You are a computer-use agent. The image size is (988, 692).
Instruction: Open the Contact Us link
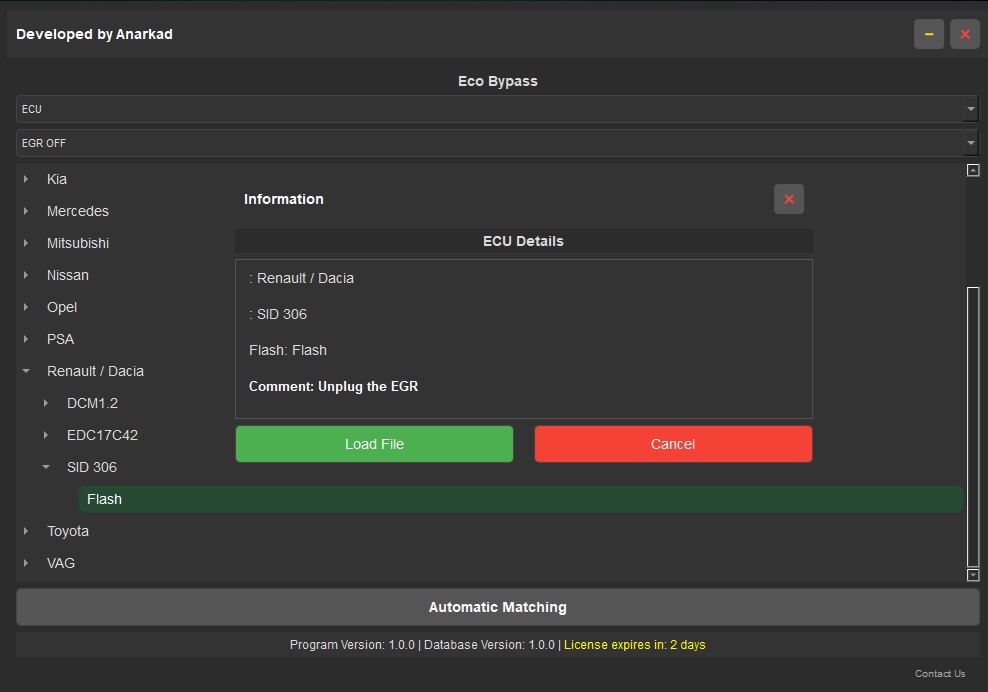(x=939, y=674)
